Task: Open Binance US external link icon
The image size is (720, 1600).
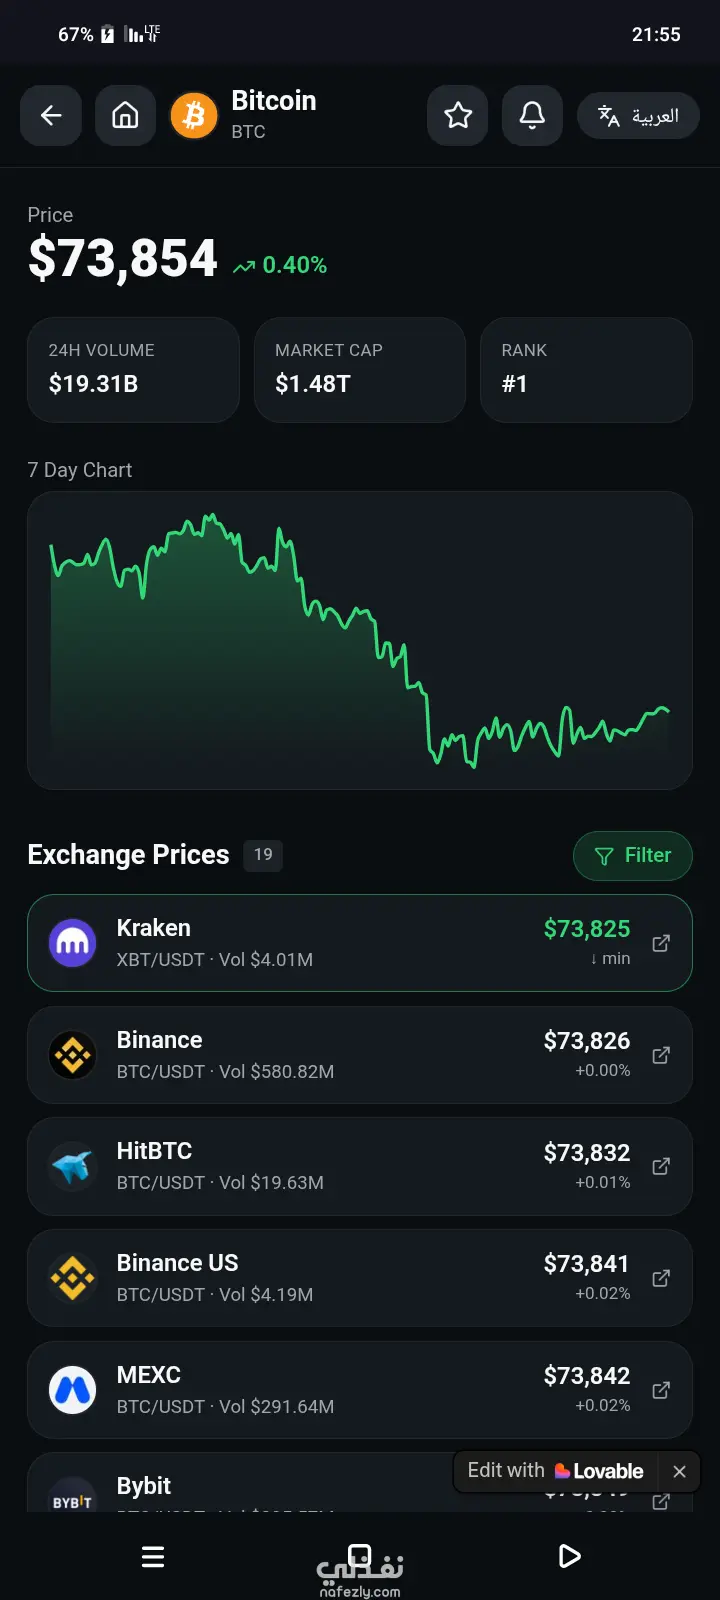Action: tap(661, 1278)
